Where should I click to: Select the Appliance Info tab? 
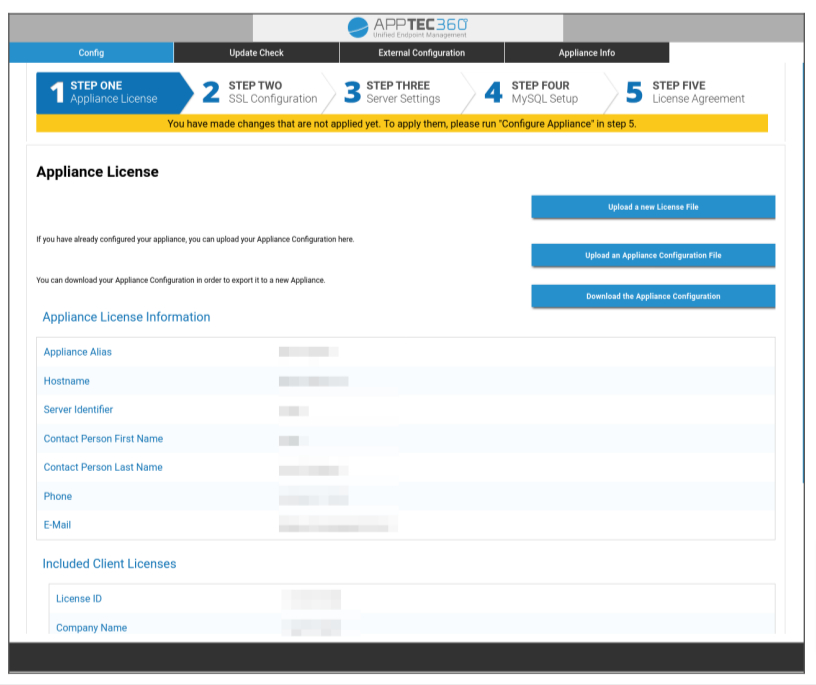(x=586, y=53)
